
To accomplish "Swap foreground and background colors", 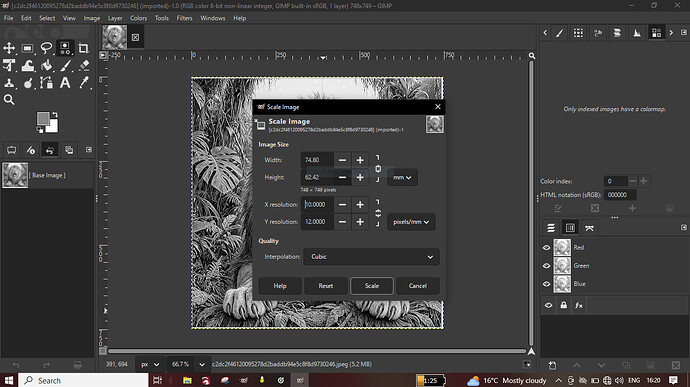I will pos(55,115).
